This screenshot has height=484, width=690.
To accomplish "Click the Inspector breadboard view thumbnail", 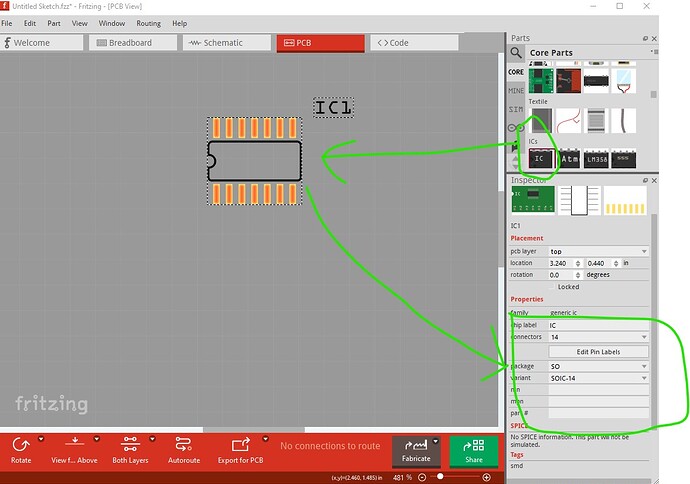I will (533, 199).
